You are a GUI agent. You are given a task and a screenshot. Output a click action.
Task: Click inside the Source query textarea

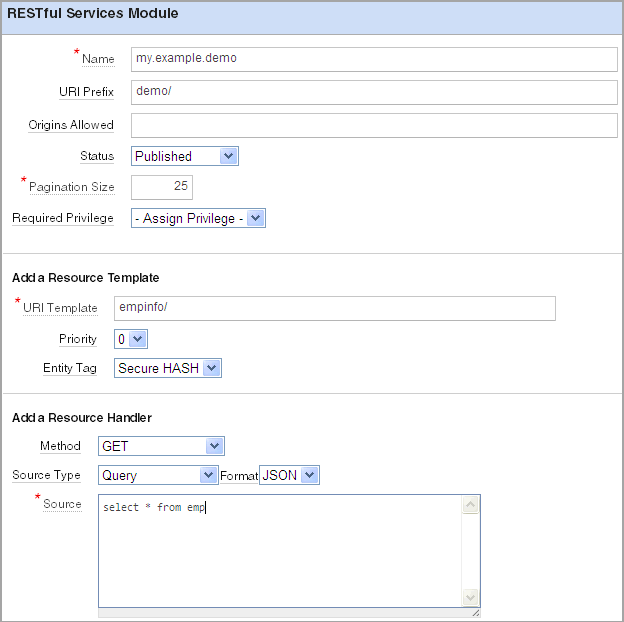(280, 551)
